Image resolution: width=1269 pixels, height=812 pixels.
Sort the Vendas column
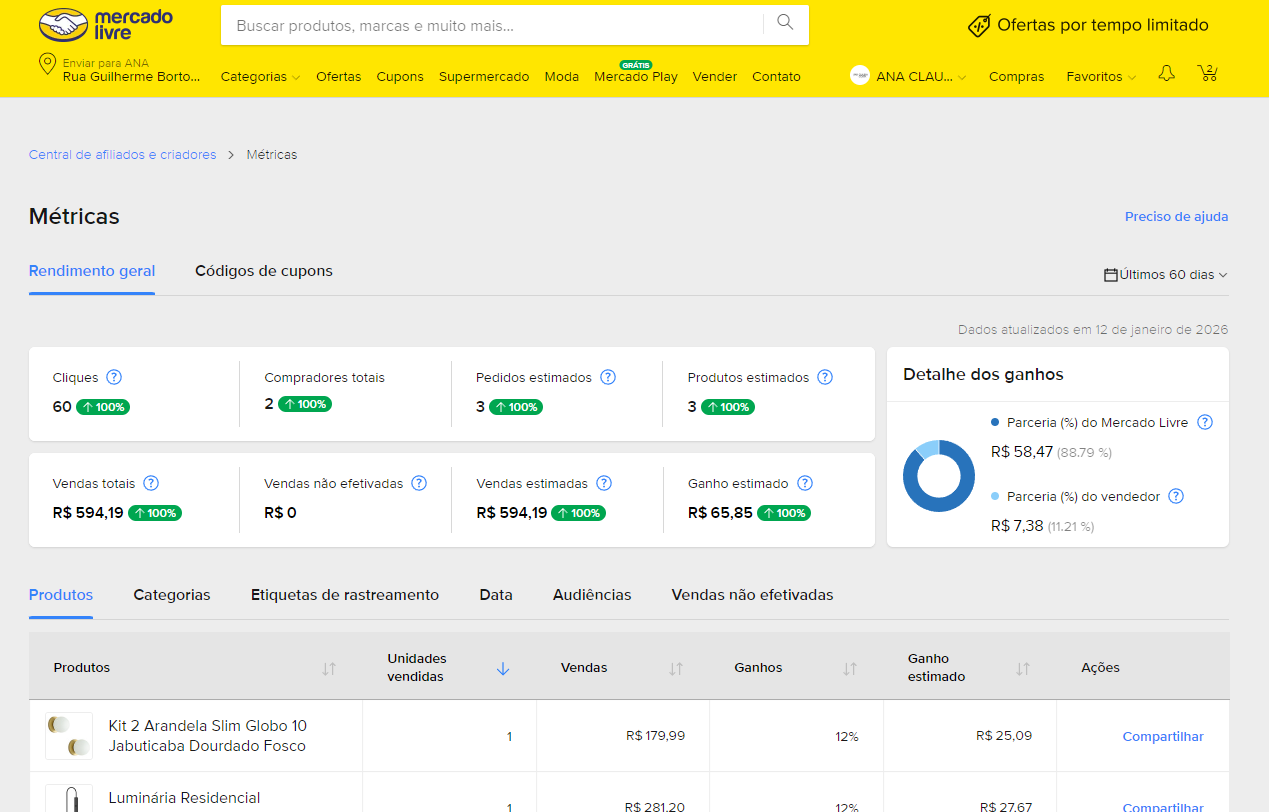676,669
